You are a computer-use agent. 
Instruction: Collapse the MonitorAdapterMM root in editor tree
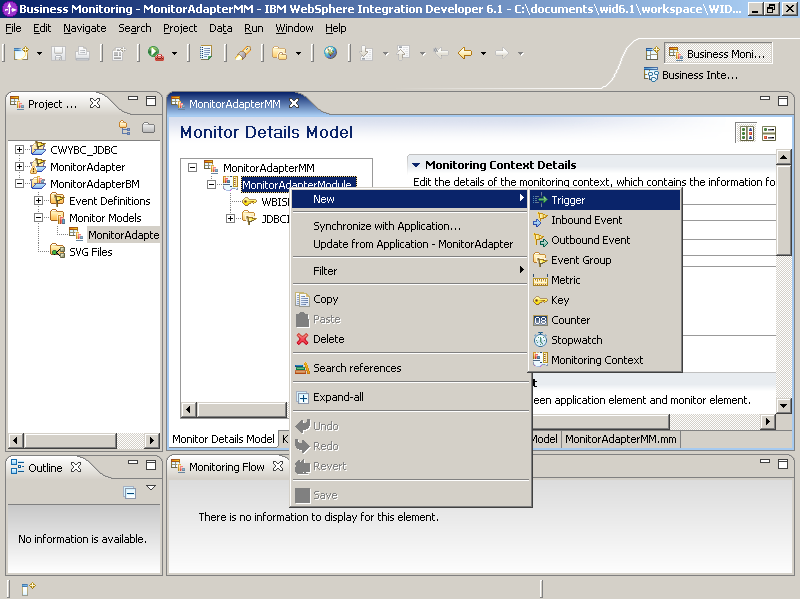coord(192,167)
